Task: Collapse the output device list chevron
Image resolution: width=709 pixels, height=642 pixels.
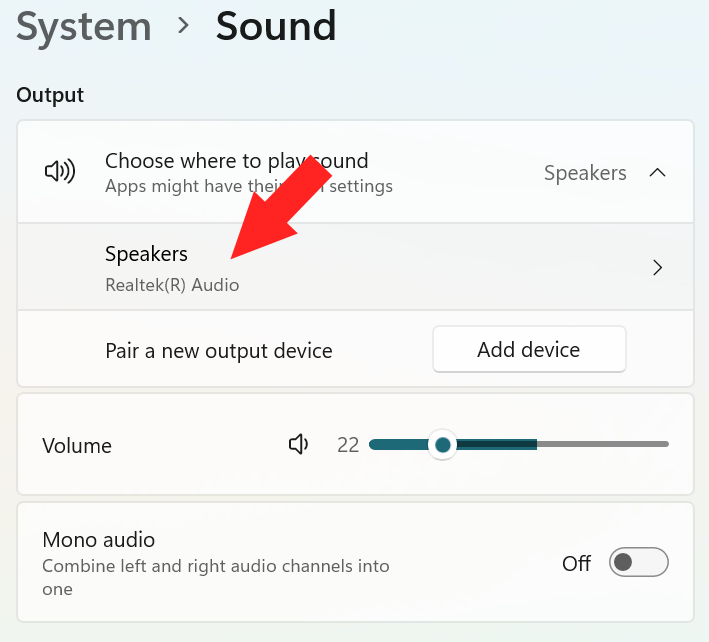Action: (657, 173)
